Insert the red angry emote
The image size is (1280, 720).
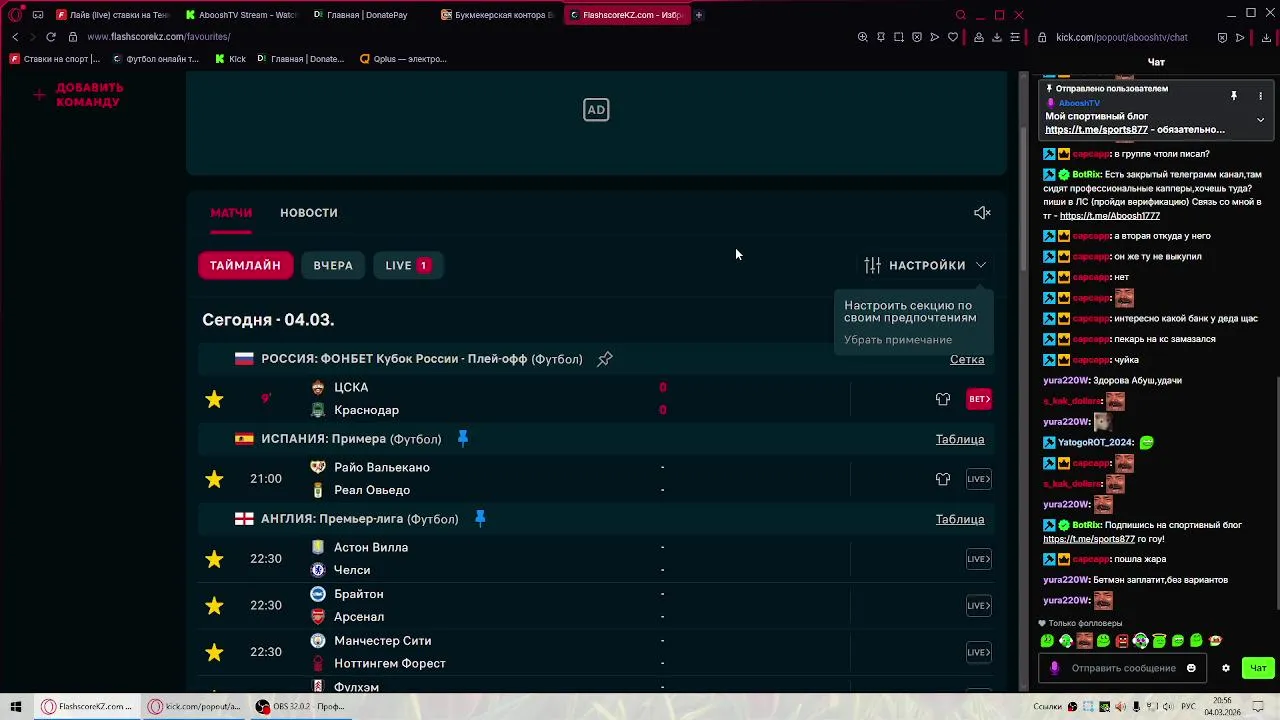[x=1122, y=641]
